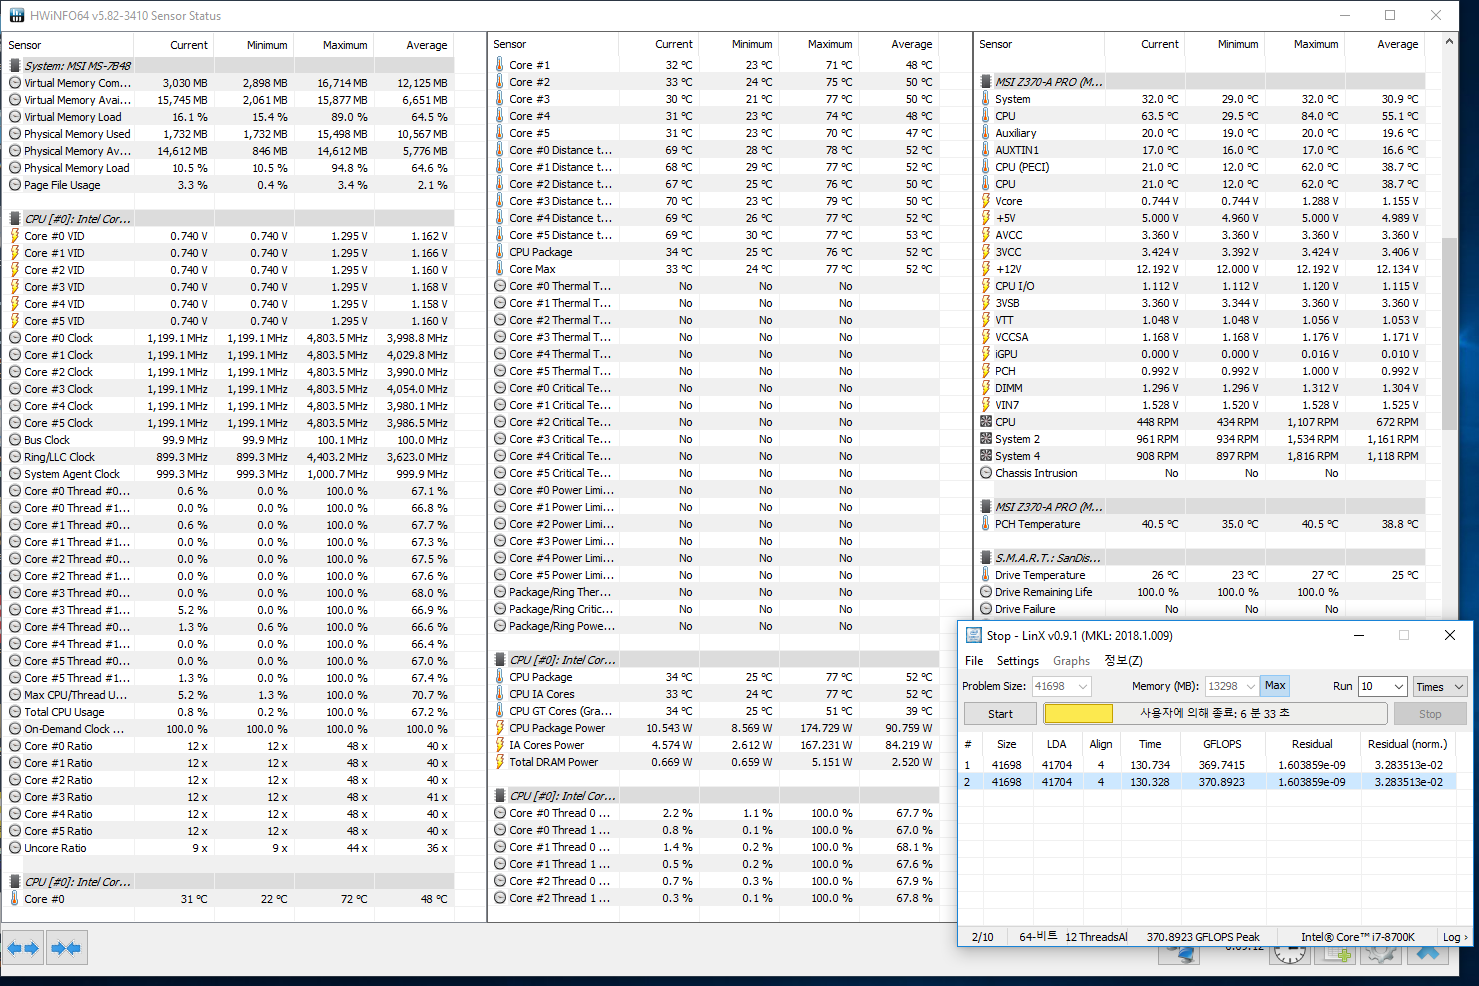Click the right sensor panel vertical scrollbar thumb
1479x986 pixels.
click(1449, 334)
